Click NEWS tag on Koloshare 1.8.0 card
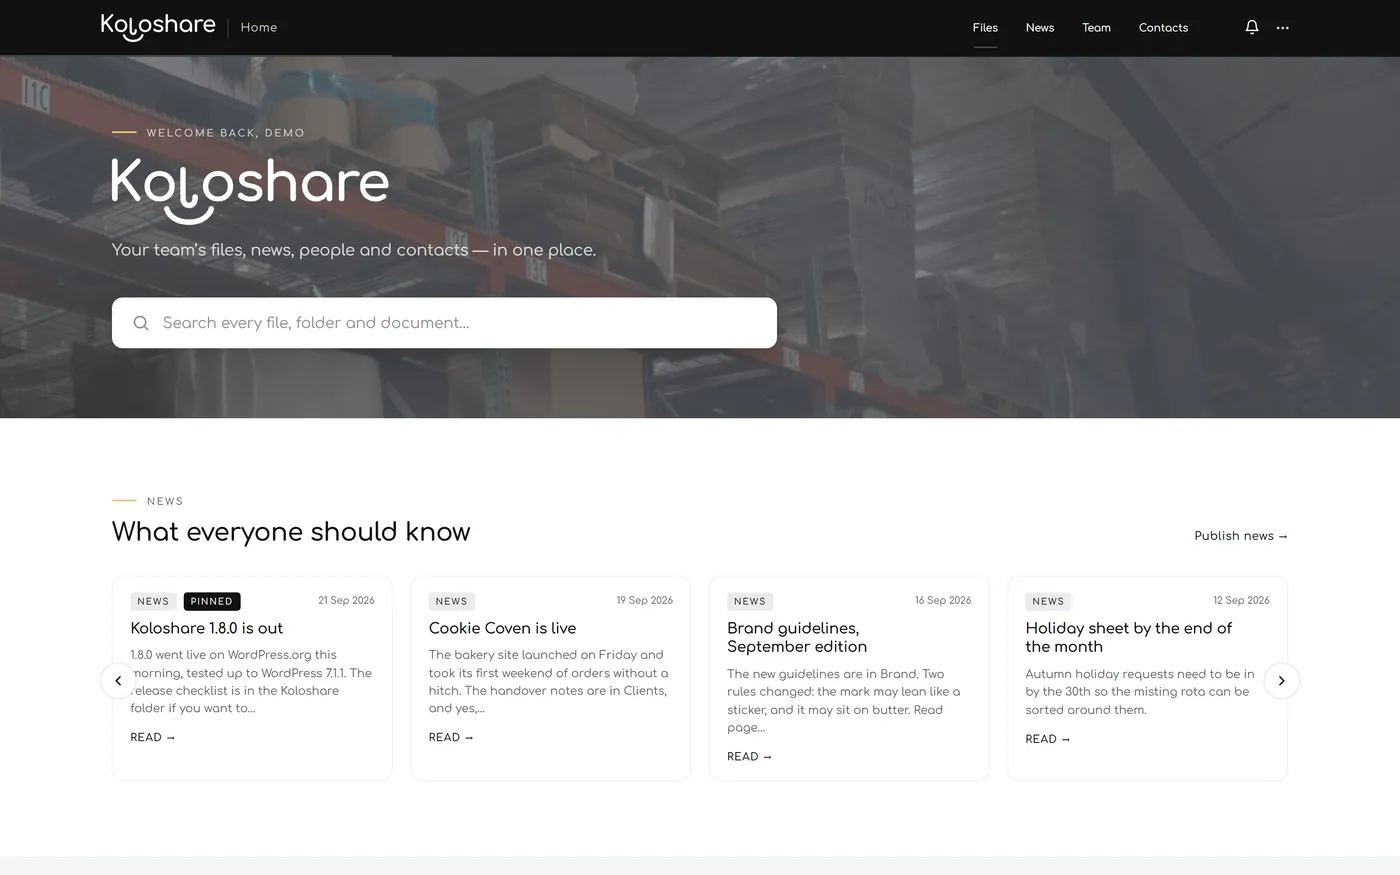Image resolution: width=1400 pixels, height=875 pixels. click(153, 601)
